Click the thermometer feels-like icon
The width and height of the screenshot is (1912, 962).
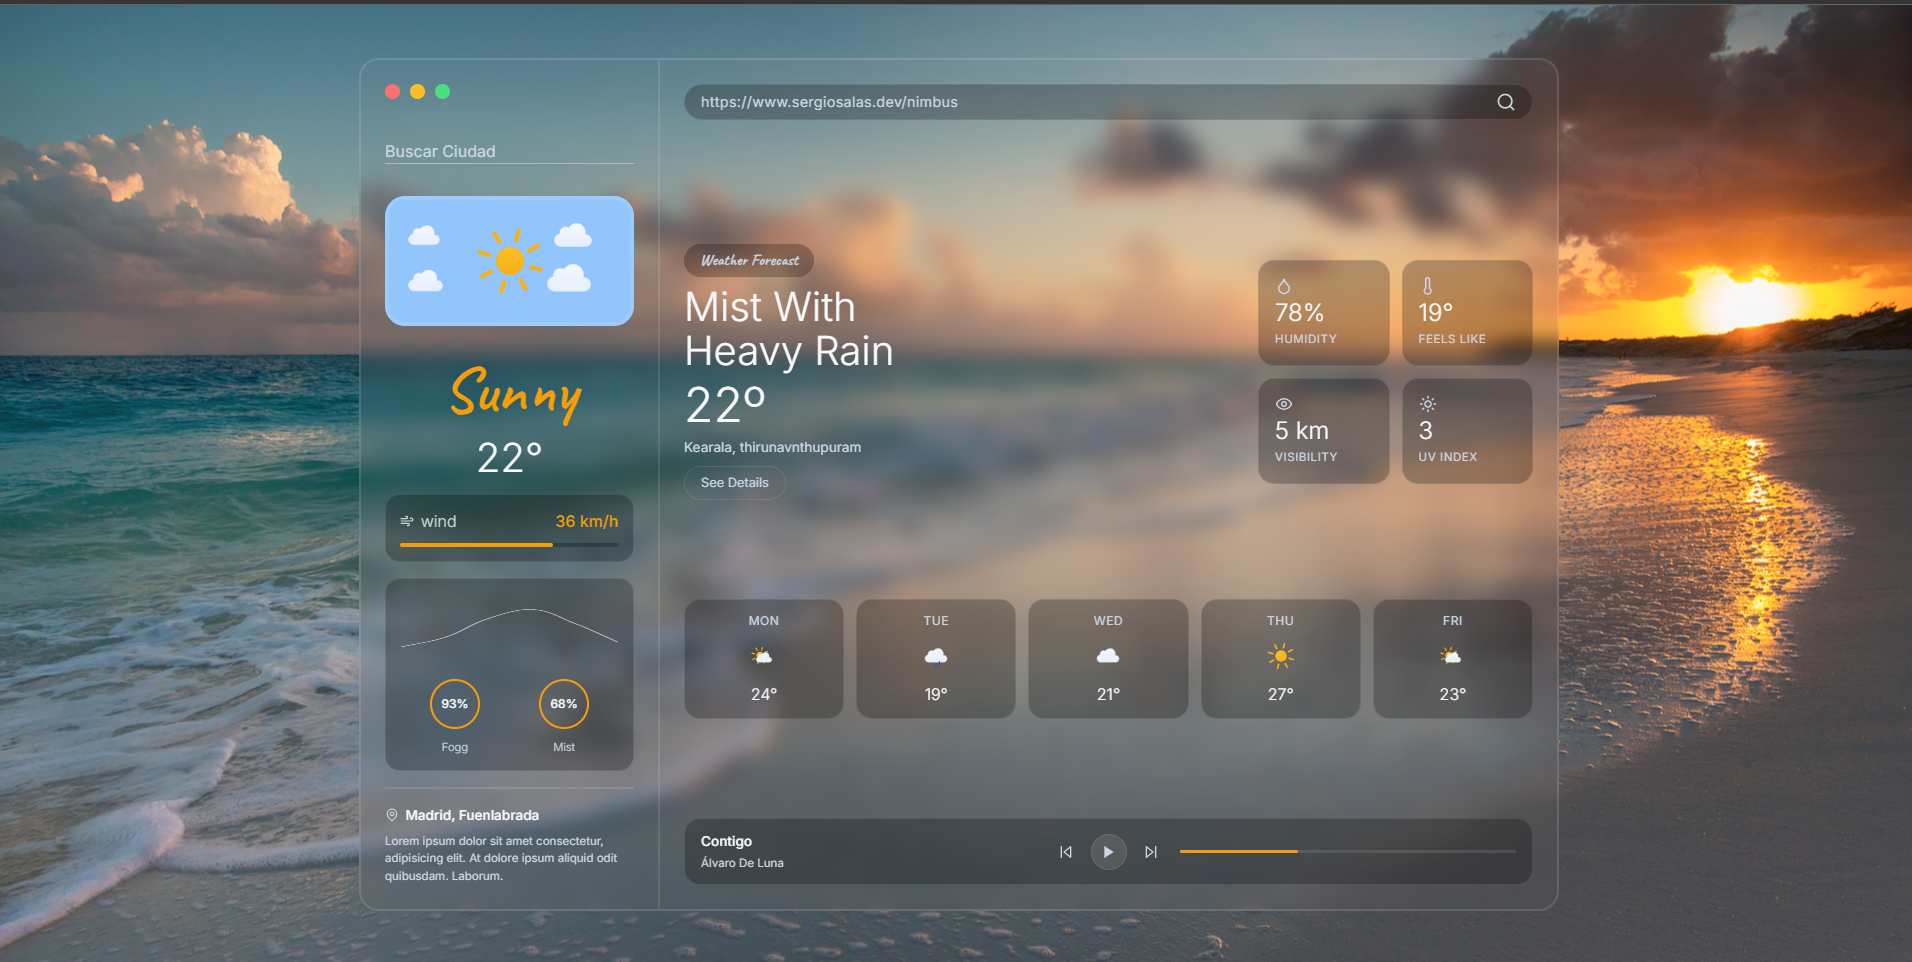point(1427,286)
